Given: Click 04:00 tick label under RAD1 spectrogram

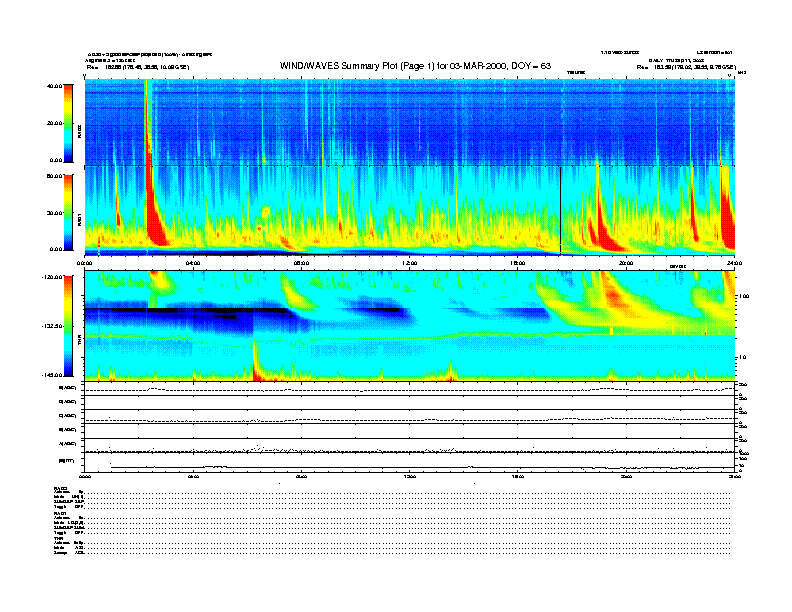Looking at the screenshot, I should pyautogui.click(x=193, y=263).
